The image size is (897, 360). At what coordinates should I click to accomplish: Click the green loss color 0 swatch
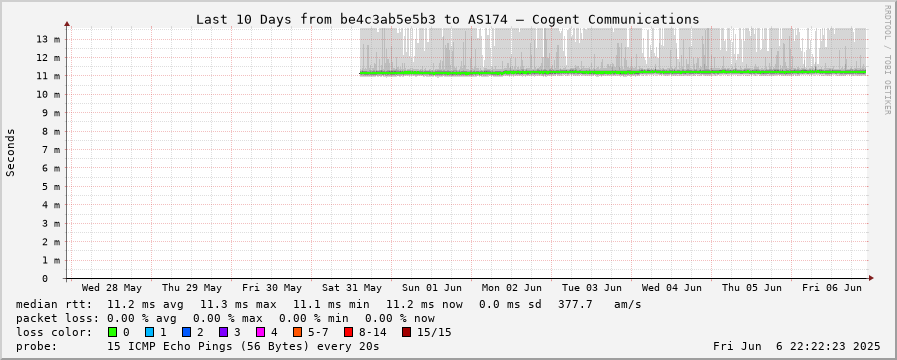[112, 332]
